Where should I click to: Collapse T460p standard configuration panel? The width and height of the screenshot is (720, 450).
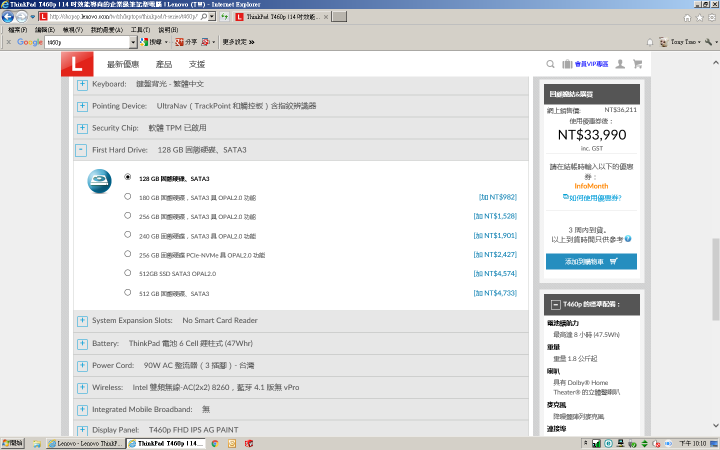coord(556,304)
